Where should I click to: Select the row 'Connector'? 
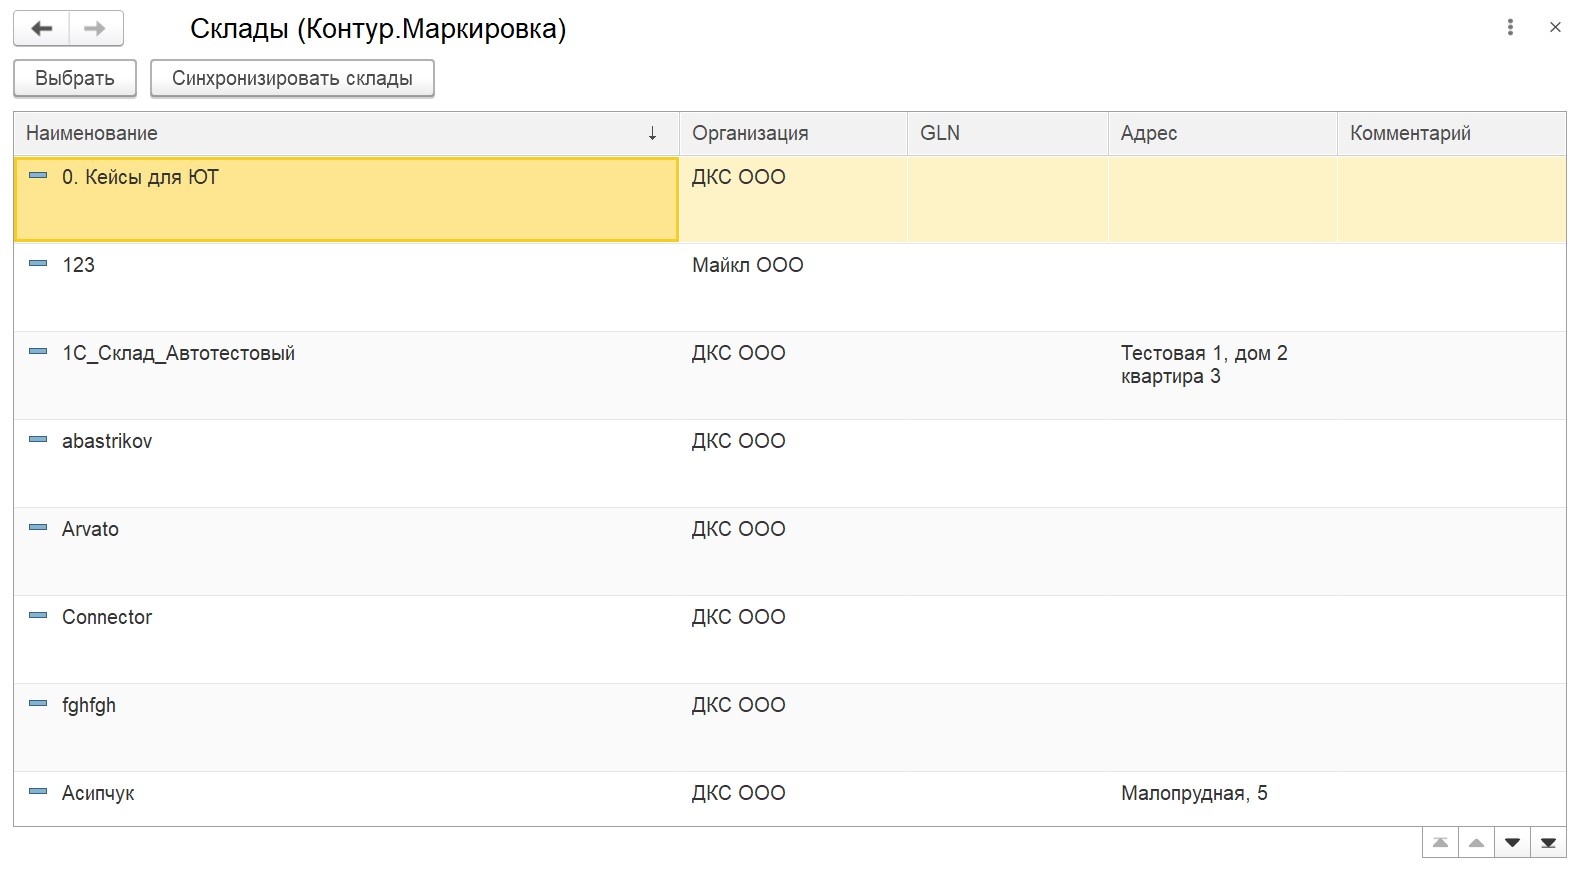pos(790,639)
